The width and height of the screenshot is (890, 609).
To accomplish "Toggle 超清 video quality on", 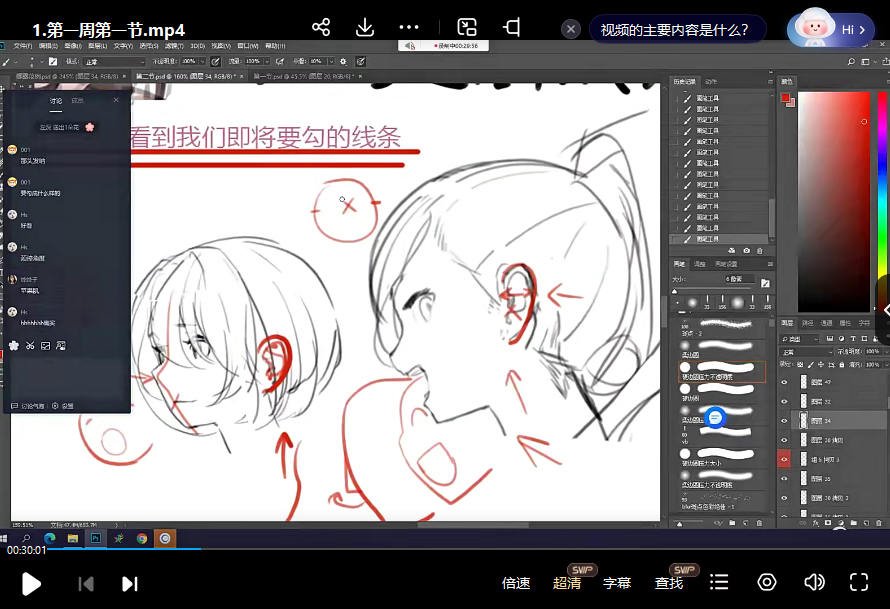I will pos(567,582).
